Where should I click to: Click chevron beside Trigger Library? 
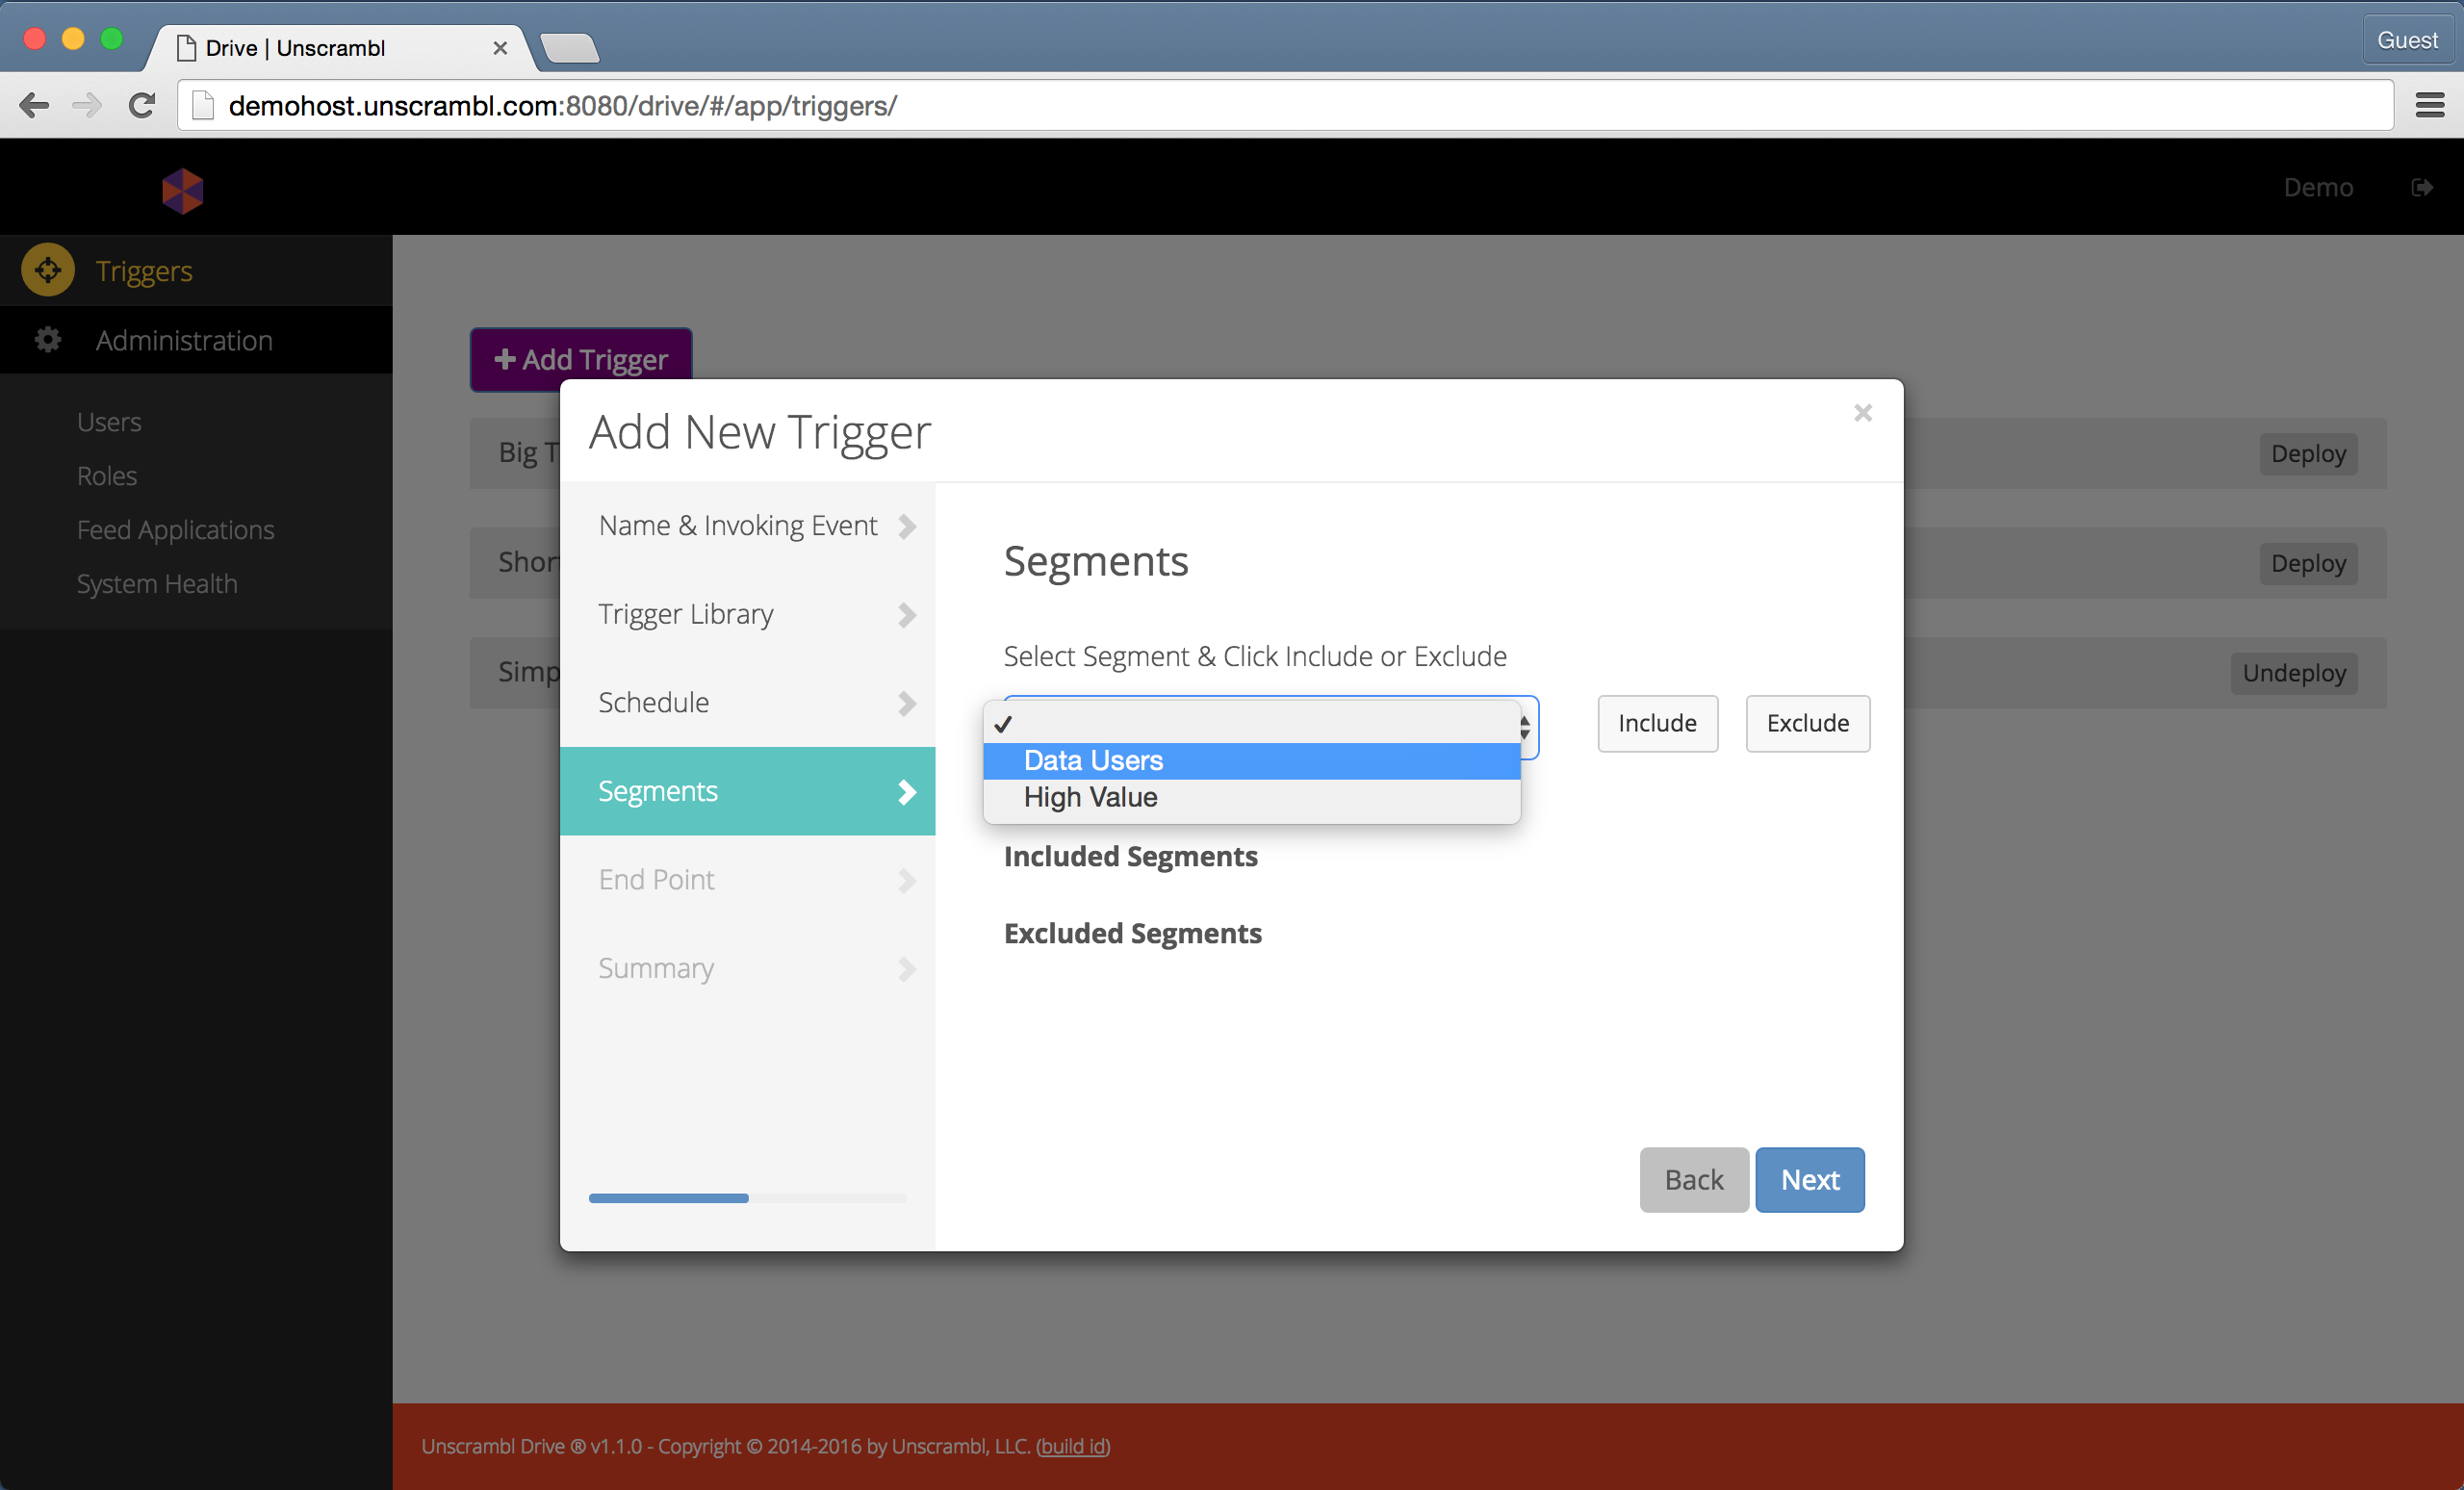tap(907, 614)
